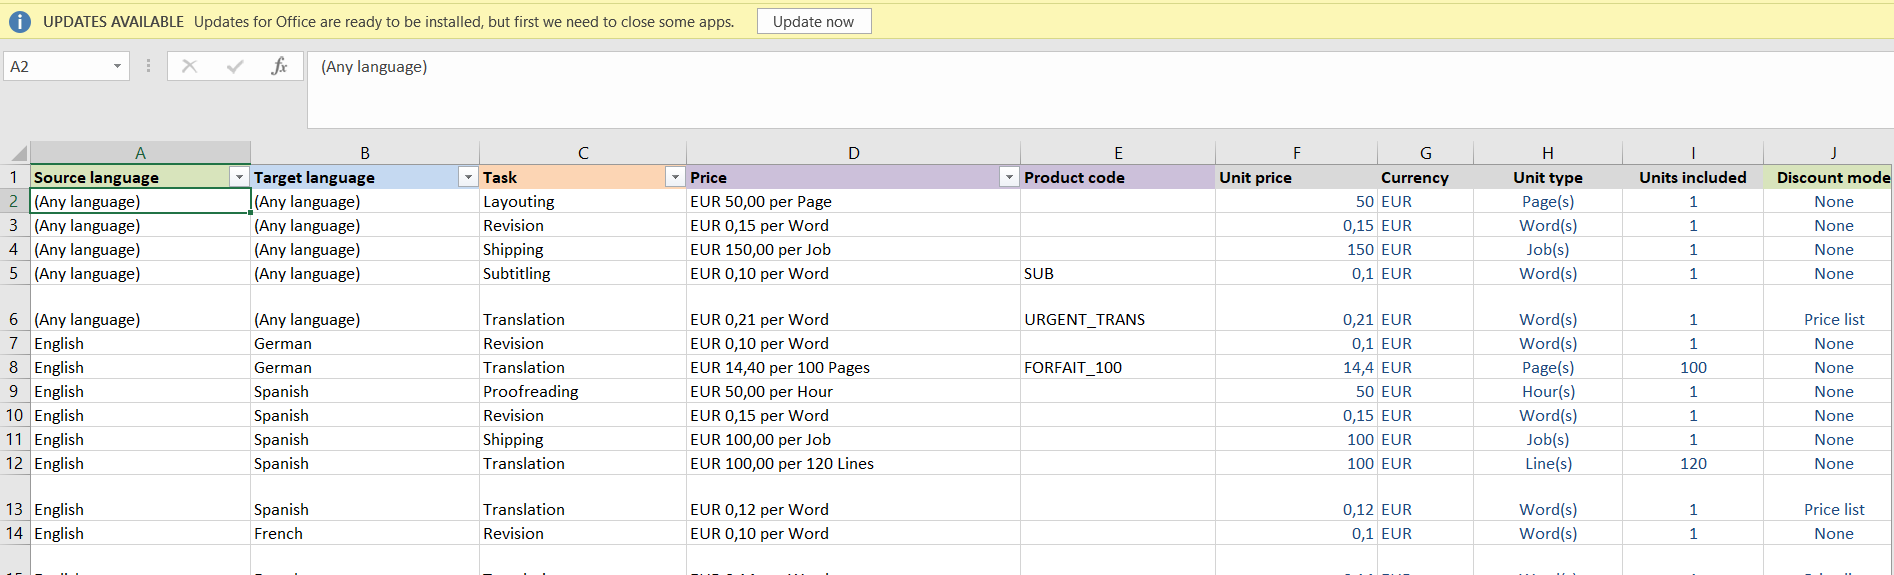The height and width of the screenshot is (575, 1894).
Task: Click the three-dot handle beside Name Box
Action: [148, 66]
